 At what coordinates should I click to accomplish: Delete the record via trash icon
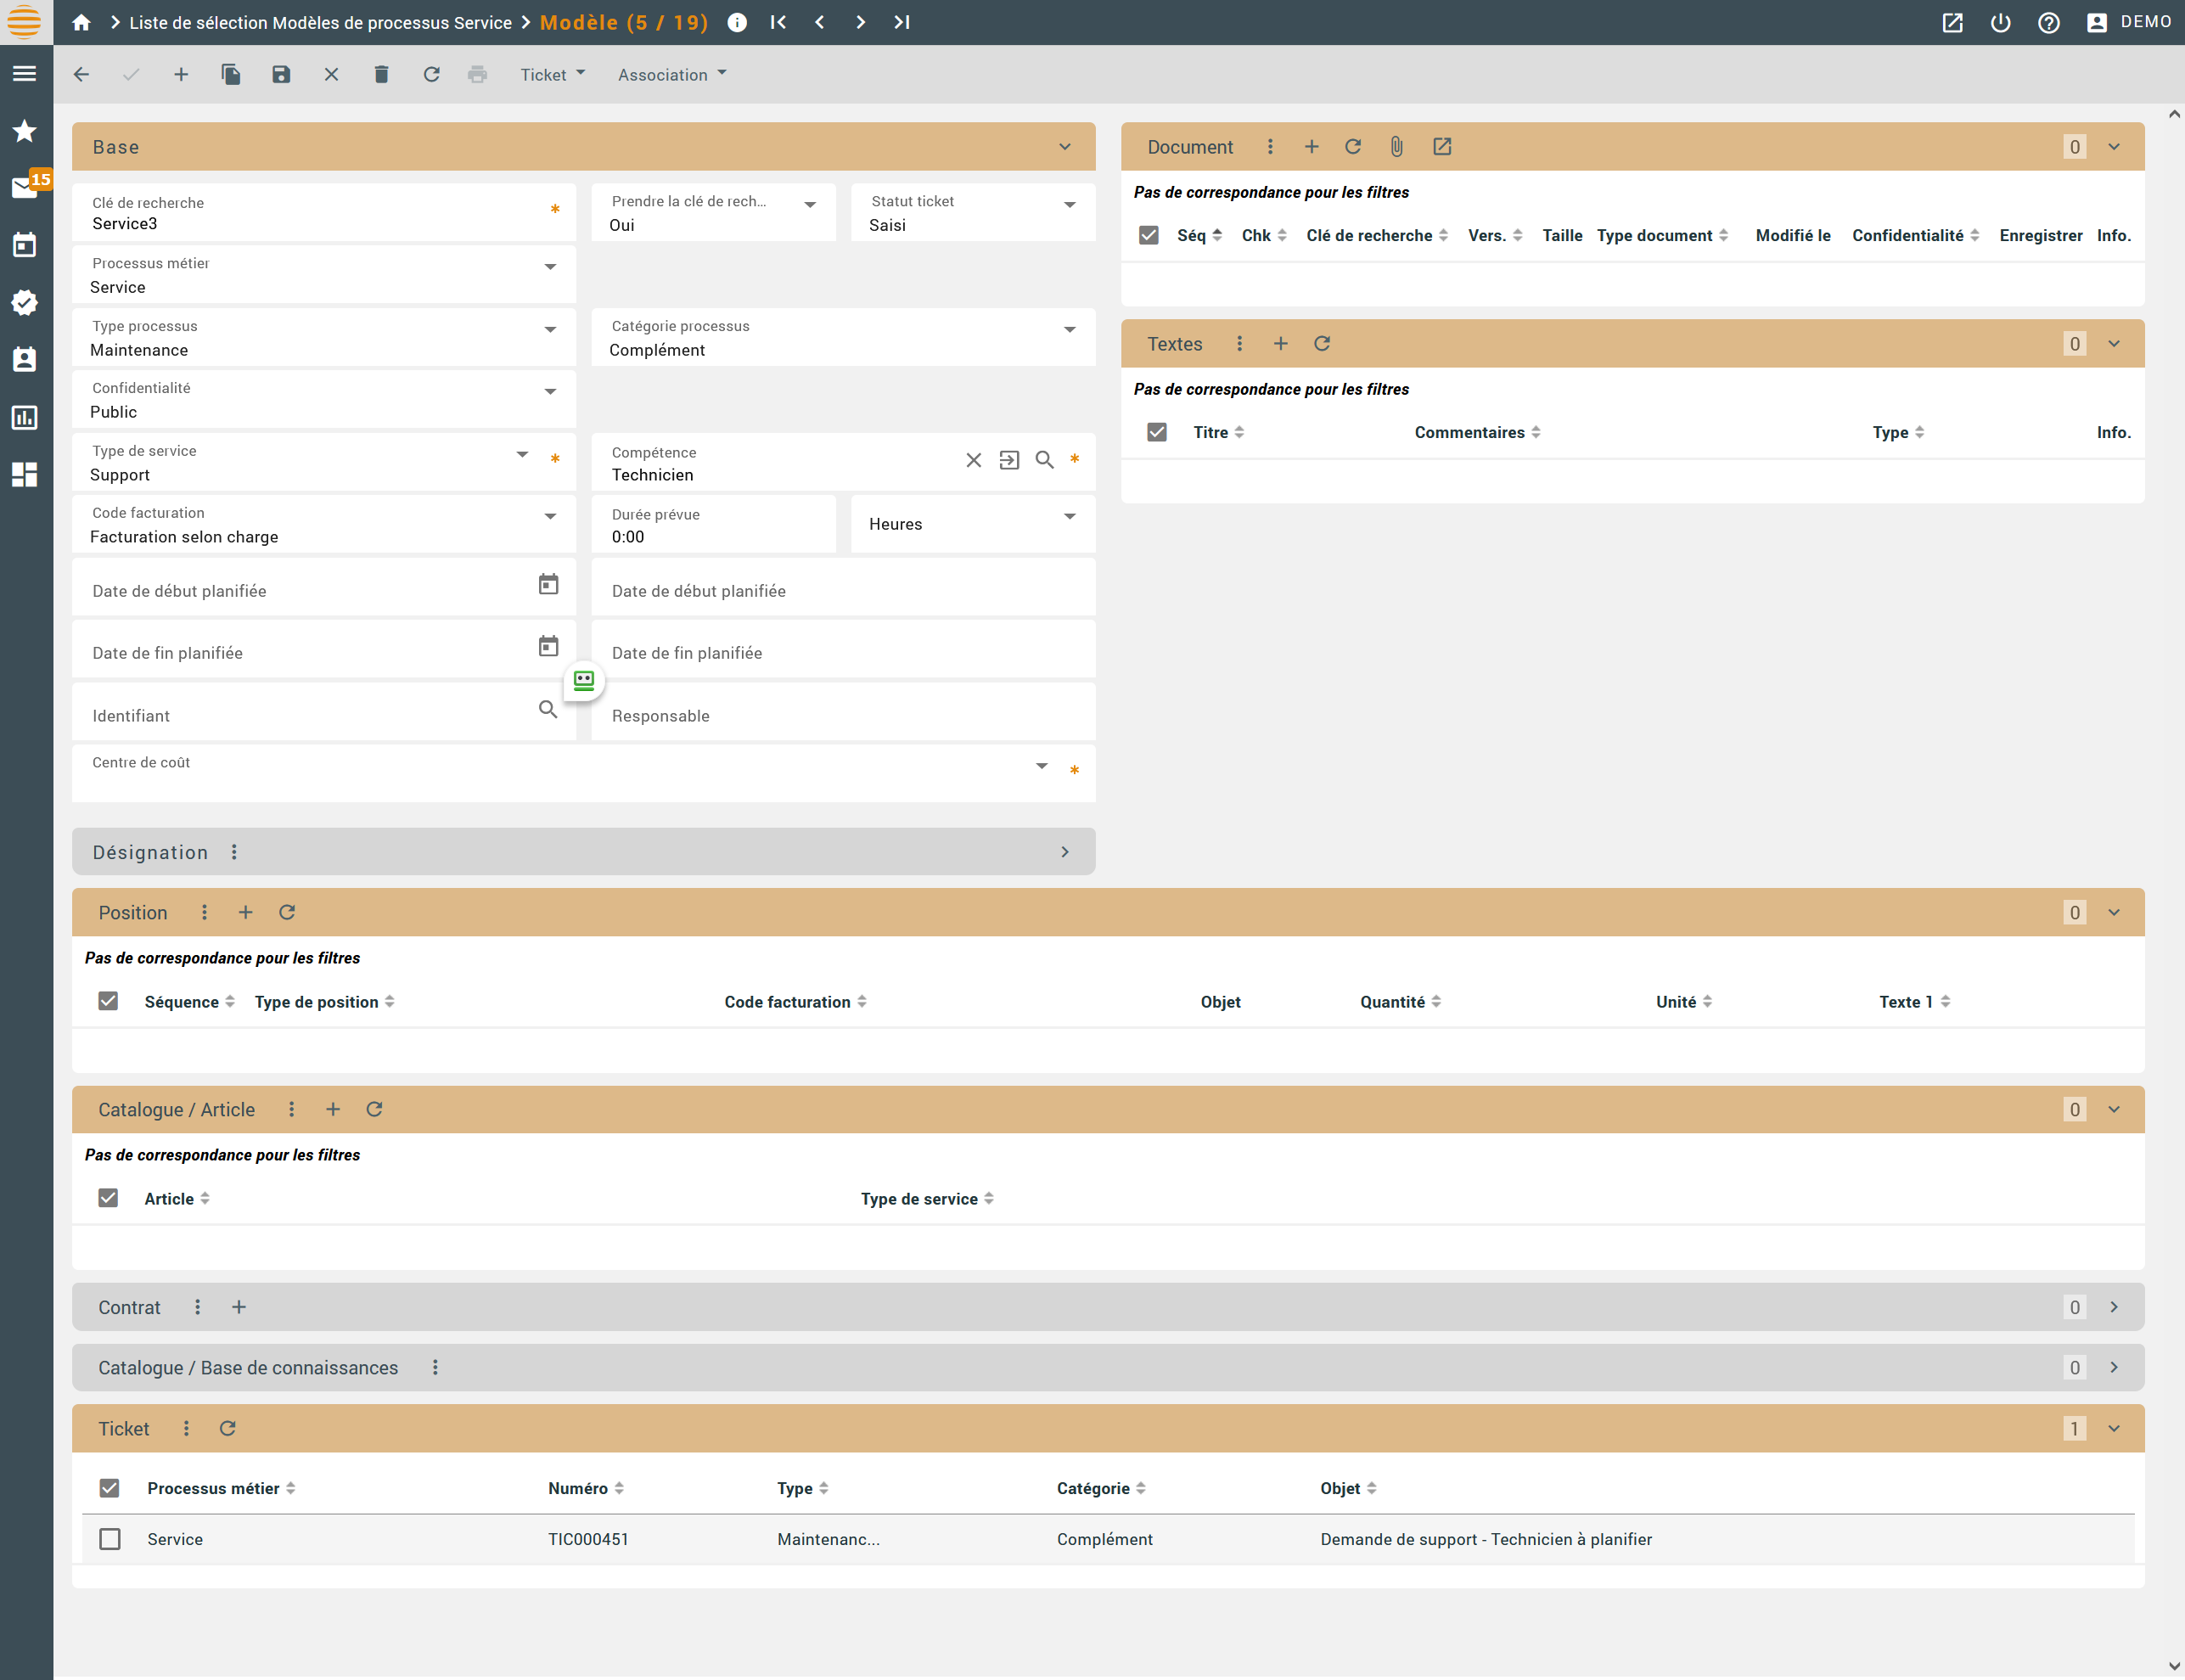[x=381, y=75]
